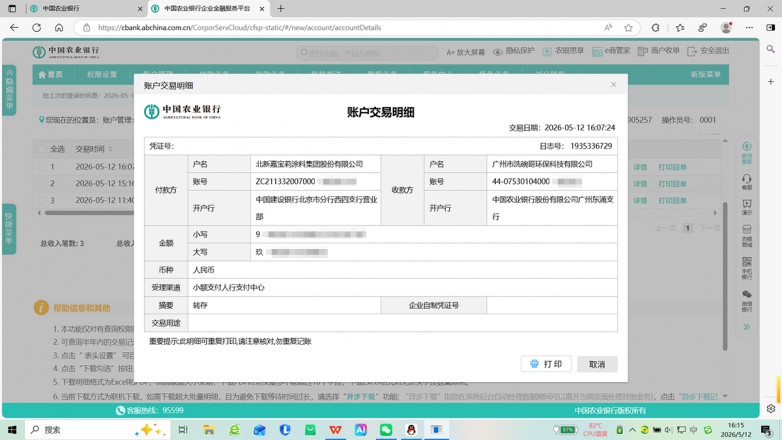Toggle 隐私保护 privacy protection eye
Viewport: 782px width, 440px height.
[514, 51]
